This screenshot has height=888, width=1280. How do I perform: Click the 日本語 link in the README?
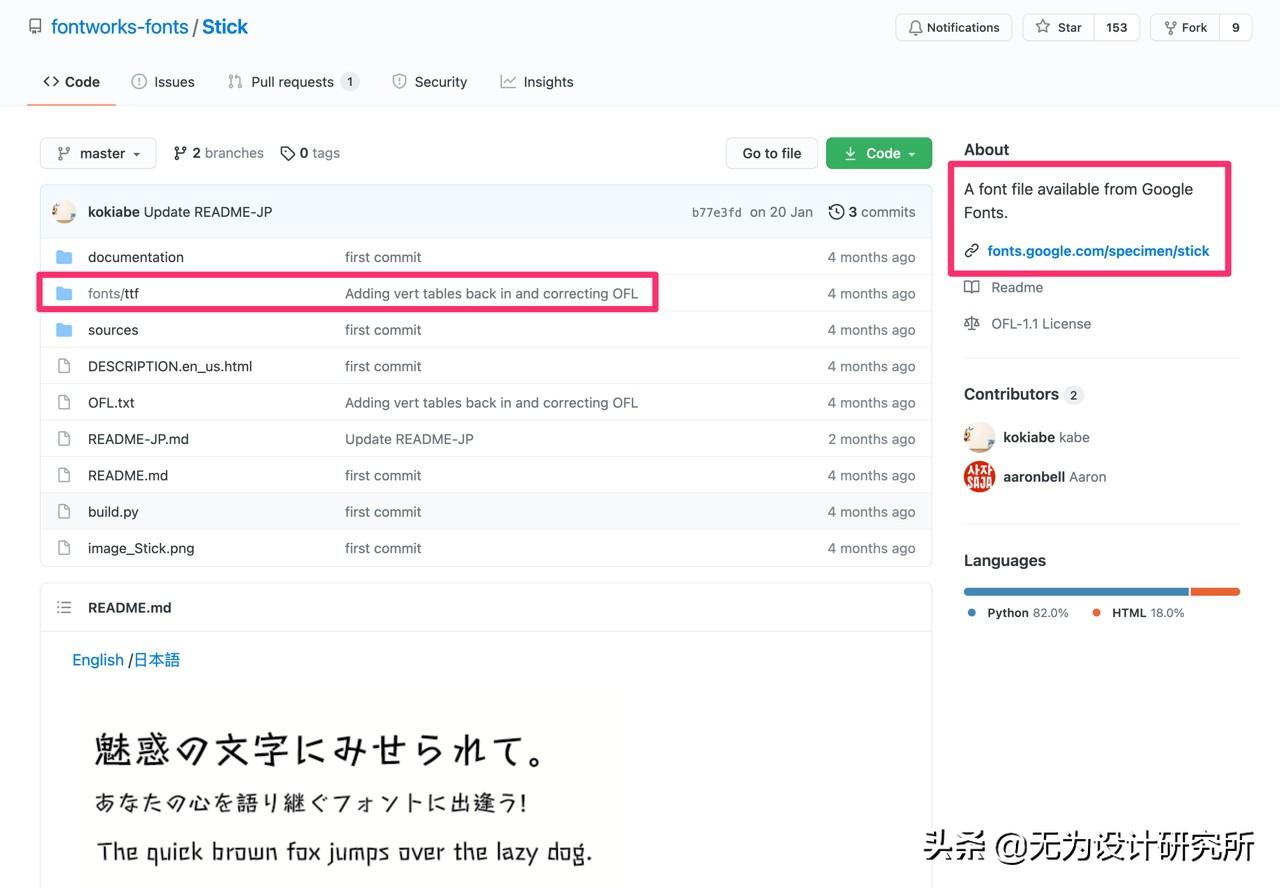(157, 660)
